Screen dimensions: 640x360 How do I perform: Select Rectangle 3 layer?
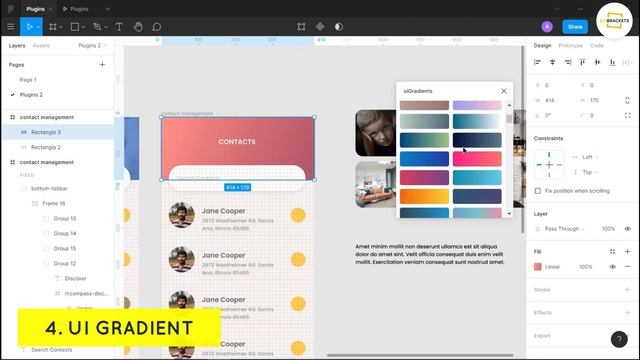coord(46,132)
